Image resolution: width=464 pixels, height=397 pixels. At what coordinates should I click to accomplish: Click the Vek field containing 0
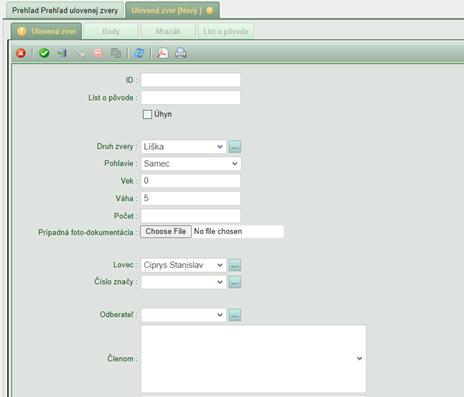(190, 181)
